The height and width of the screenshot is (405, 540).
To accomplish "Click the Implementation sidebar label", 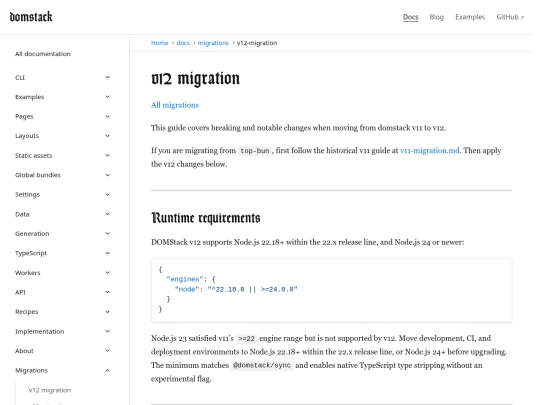I will click(x=40, y=331).
